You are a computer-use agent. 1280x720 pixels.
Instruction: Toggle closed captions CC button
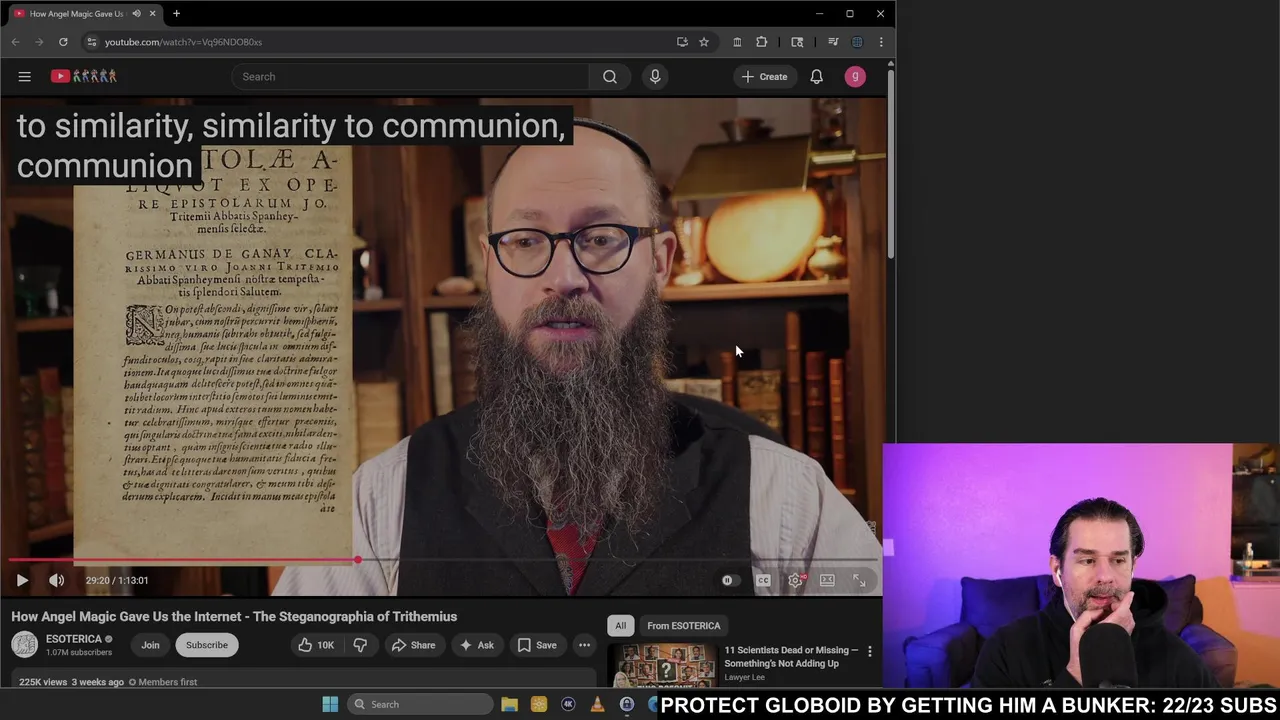[x=763, y=580]
